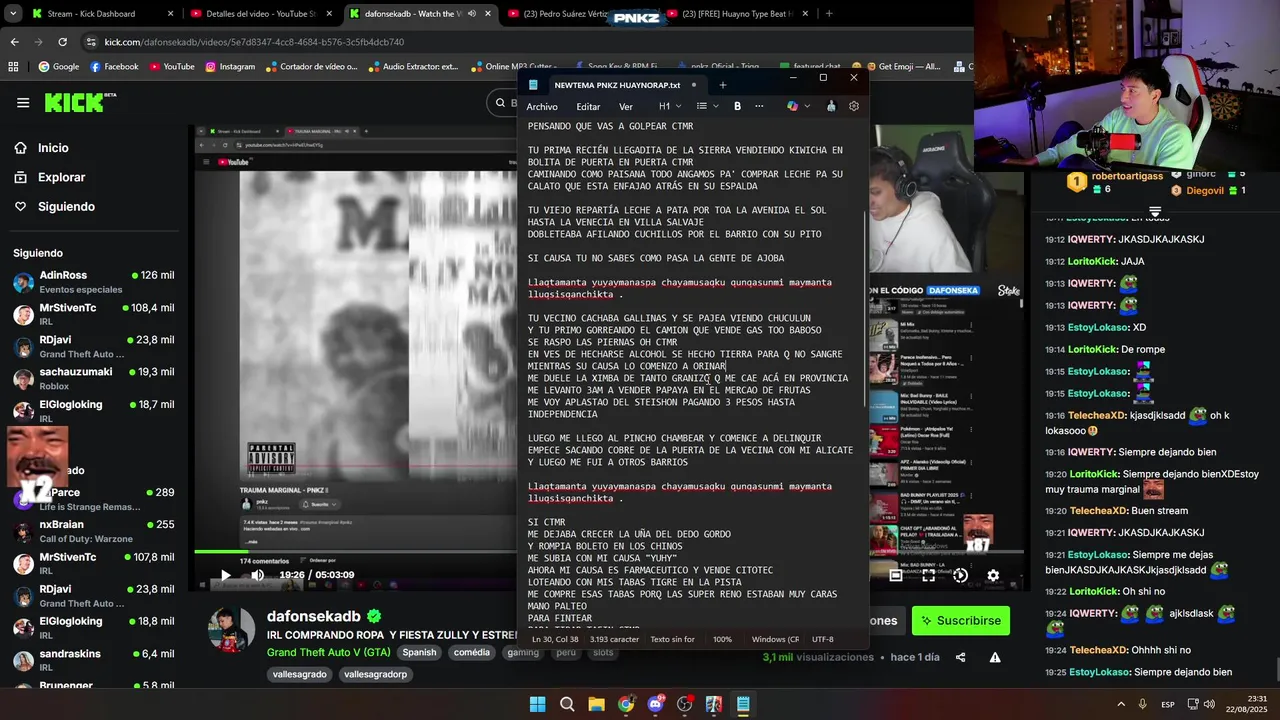The image size is (1280, 720).
Task: Click the Spanish tag
Action: coord(419,652)
